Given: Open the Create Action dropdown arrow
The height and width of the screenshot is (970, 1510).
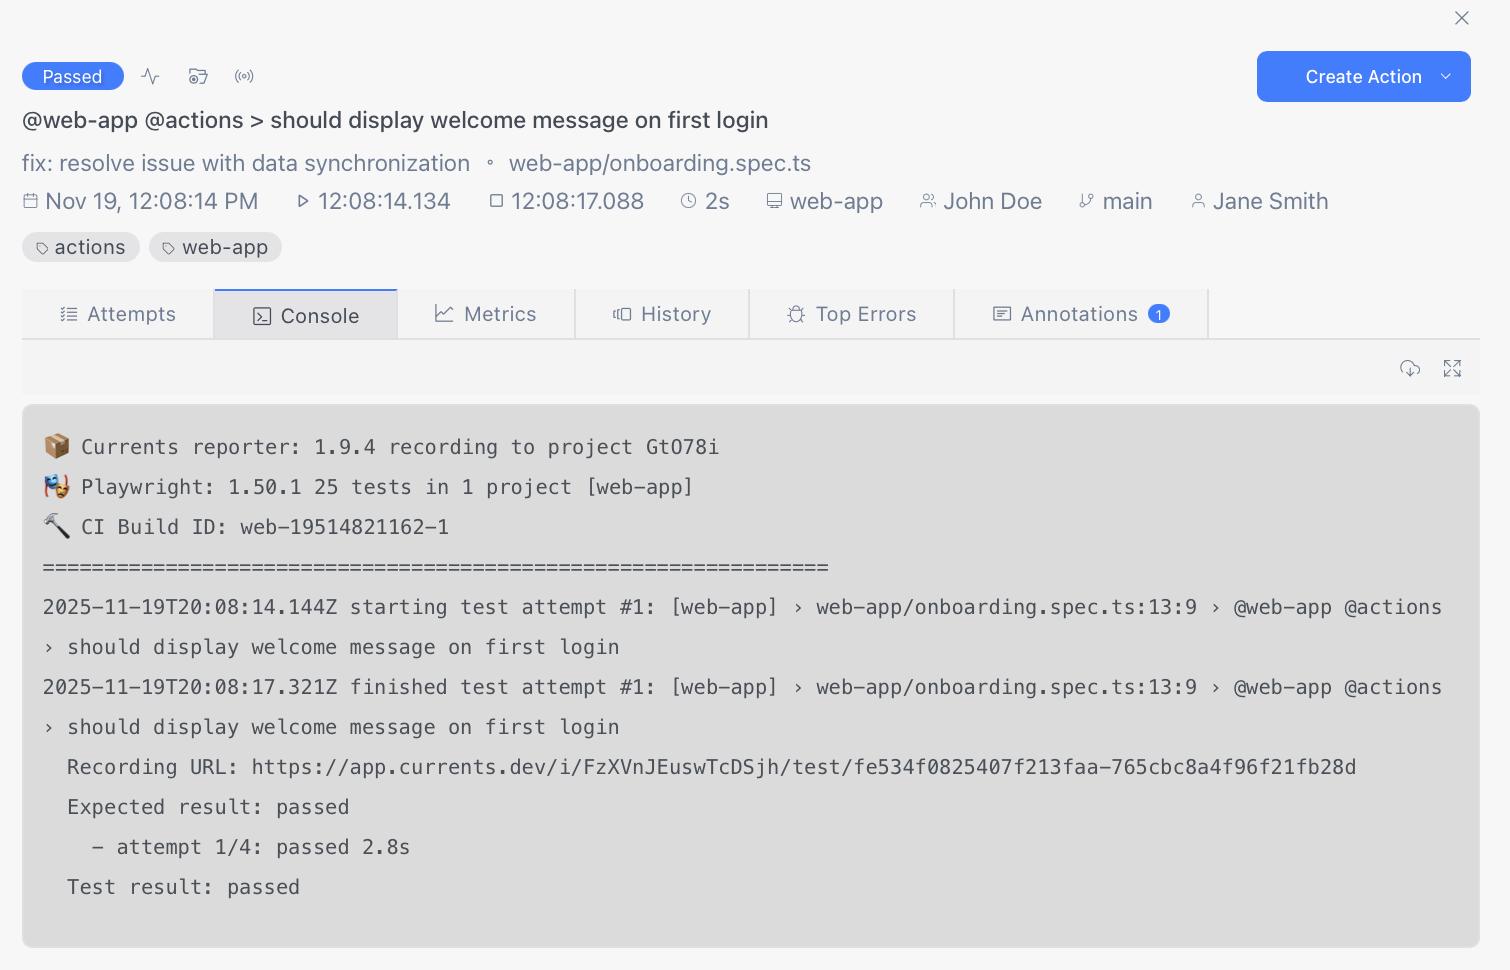Looking at the screenshot, I should click(x=1445, y=77).
